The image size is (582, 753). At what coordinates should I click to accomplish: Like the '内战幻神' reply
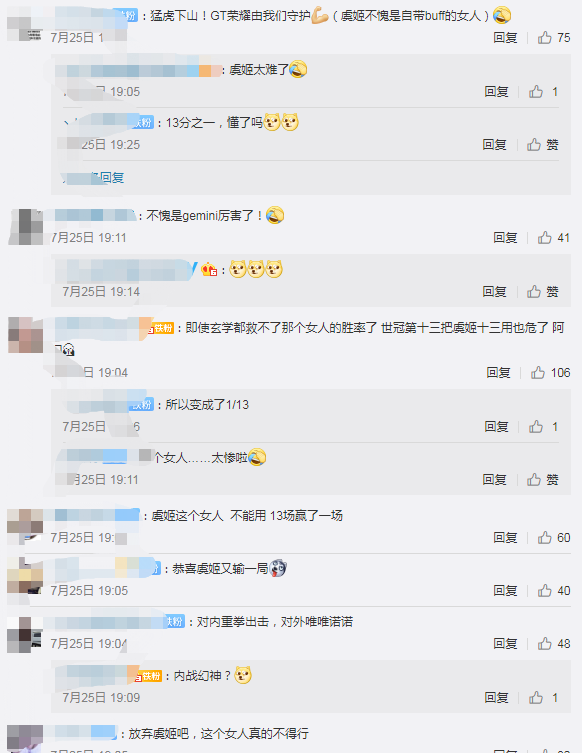click(x=536, y=697)
